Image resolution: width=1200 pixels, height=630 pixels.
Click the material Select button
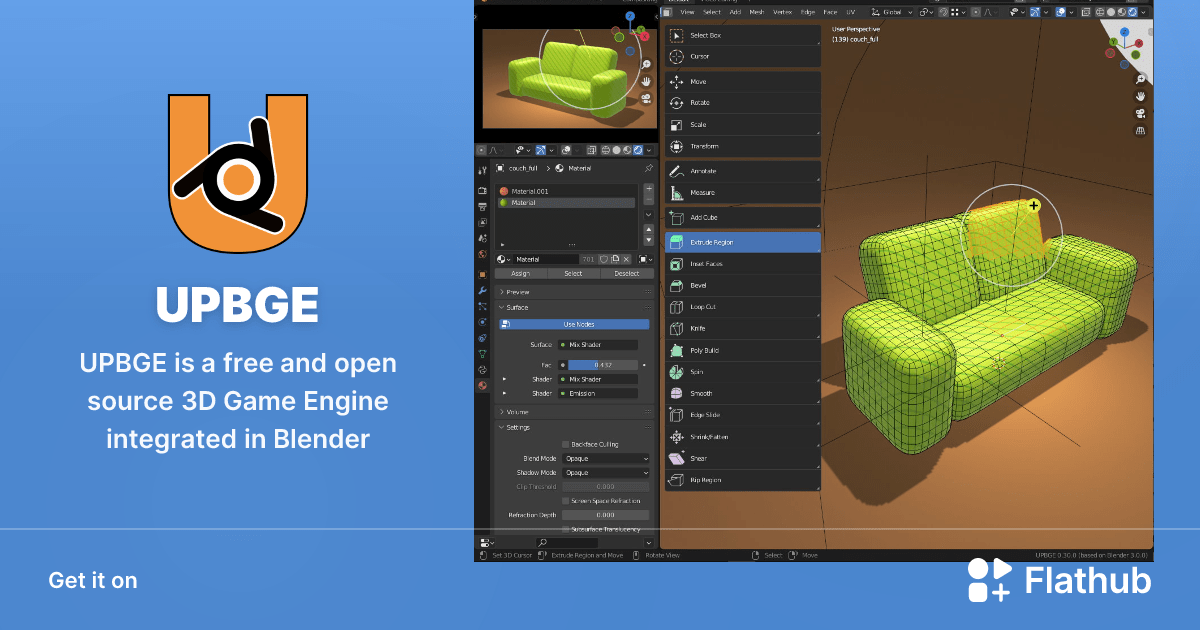(x=573, y=273)
